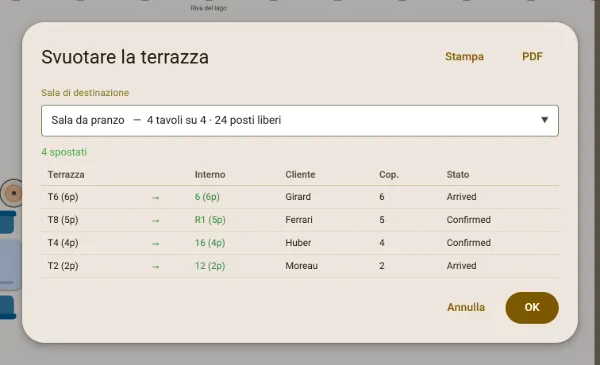The height and width of the screenshot is (365, 600).
Task: Click the covers value 2 for Moreau
Action: (x=382, y=266)
